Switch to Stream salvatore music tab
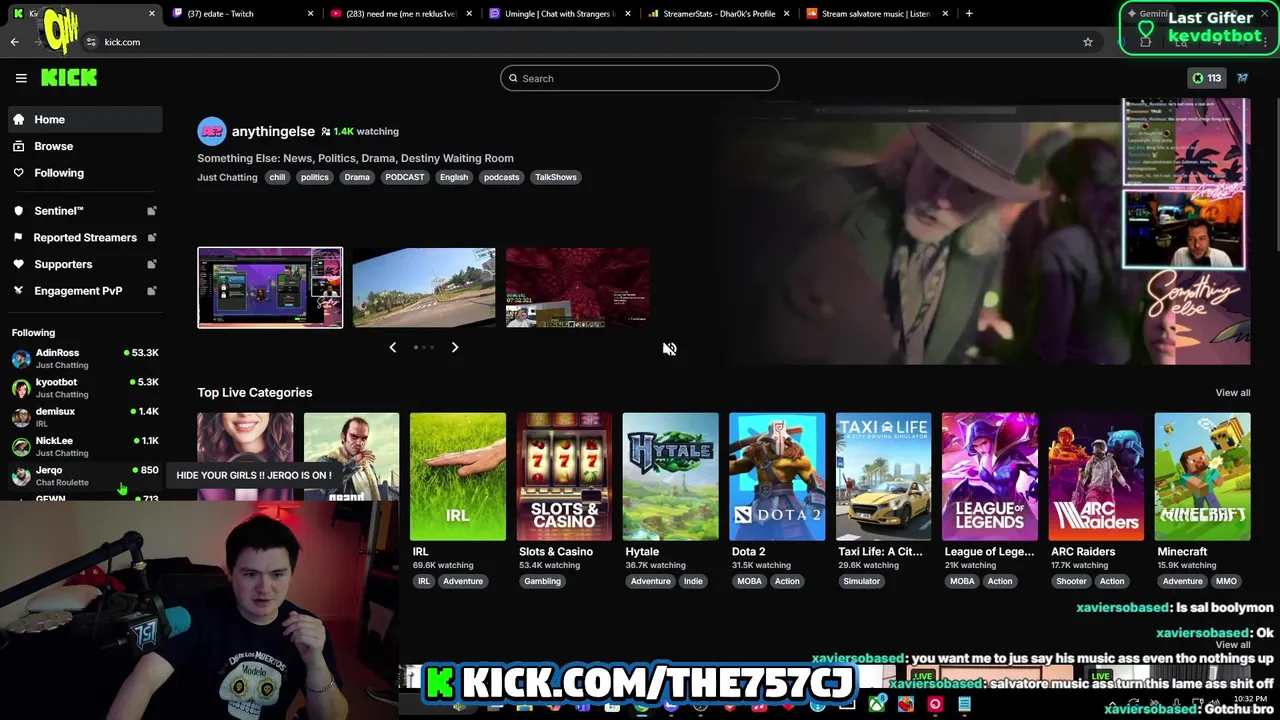The width and height of the screenshot is (1280, 720). (x=876, y=14)
